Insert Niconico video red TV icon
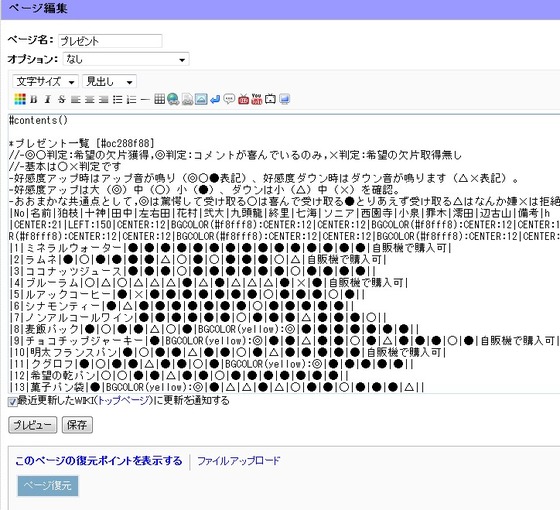The width and height of the screenshot is (560, 510). [243, 99]
